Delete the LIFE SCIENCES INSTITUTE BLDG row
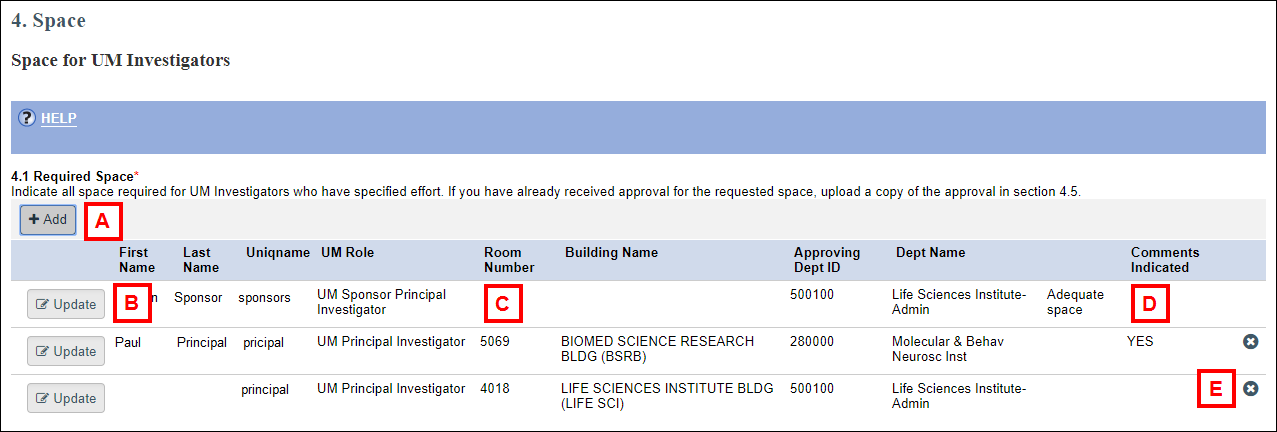 [x=1250, y=388]
